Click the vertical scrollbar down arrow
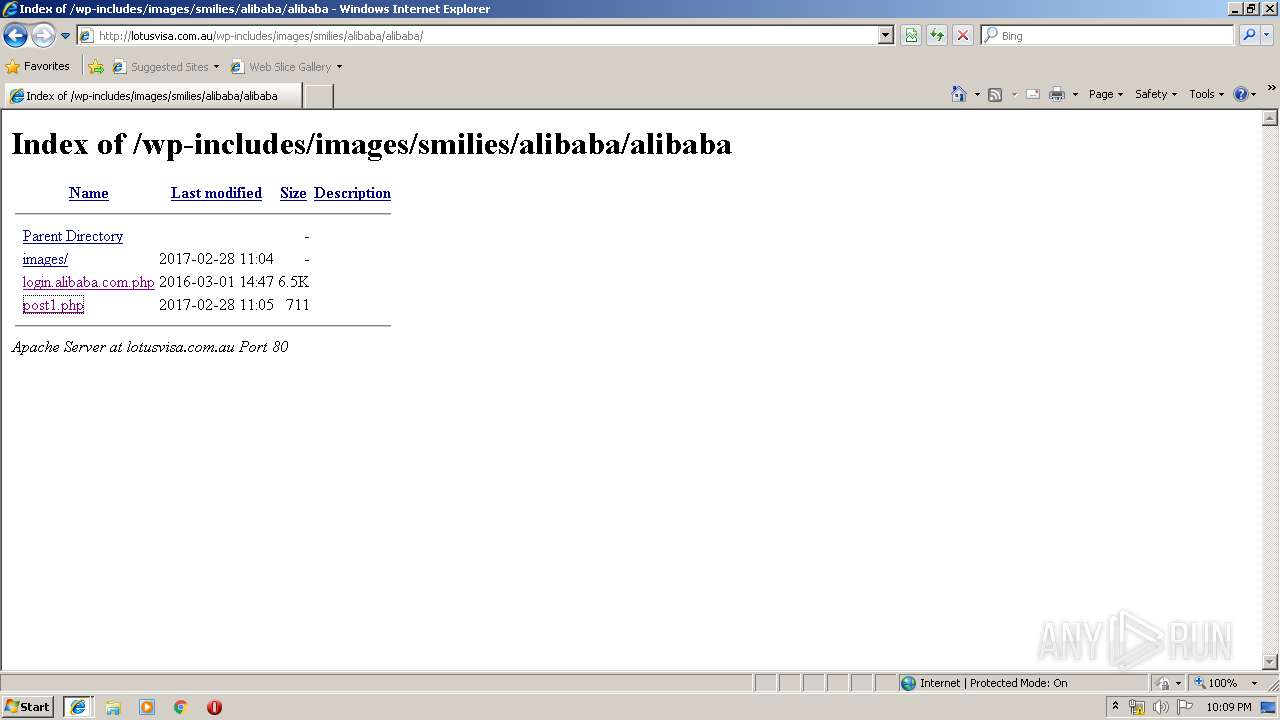The width and height of the screenshot is (1280, 720). pos(1270,661)
